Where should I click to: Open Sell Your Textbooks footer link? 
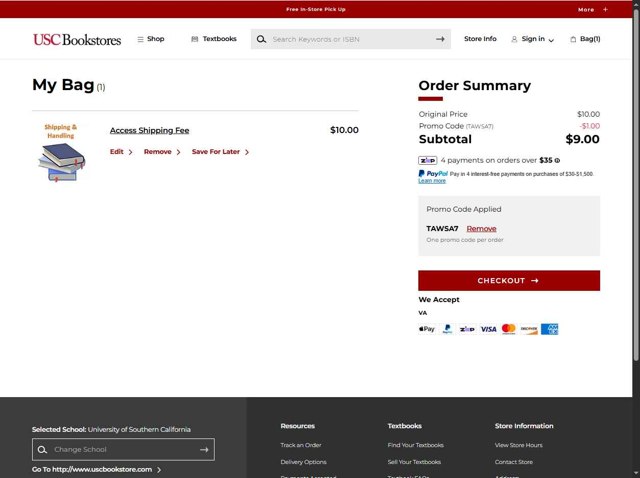tap(414, 462)
